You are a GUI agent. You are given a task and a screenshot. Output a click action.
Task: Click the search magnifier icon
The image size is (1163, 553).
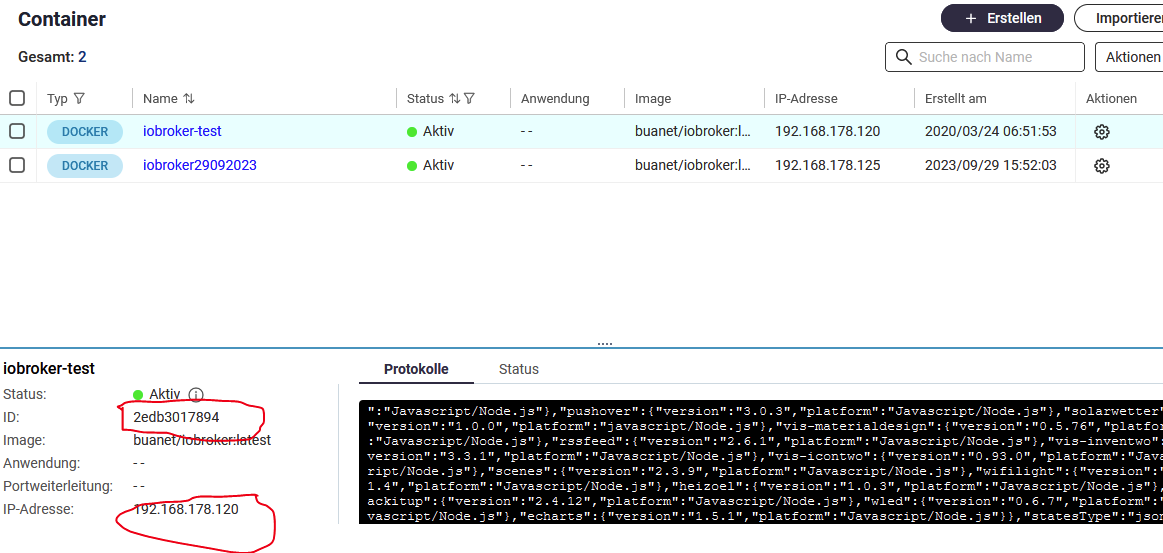point(903,57)
